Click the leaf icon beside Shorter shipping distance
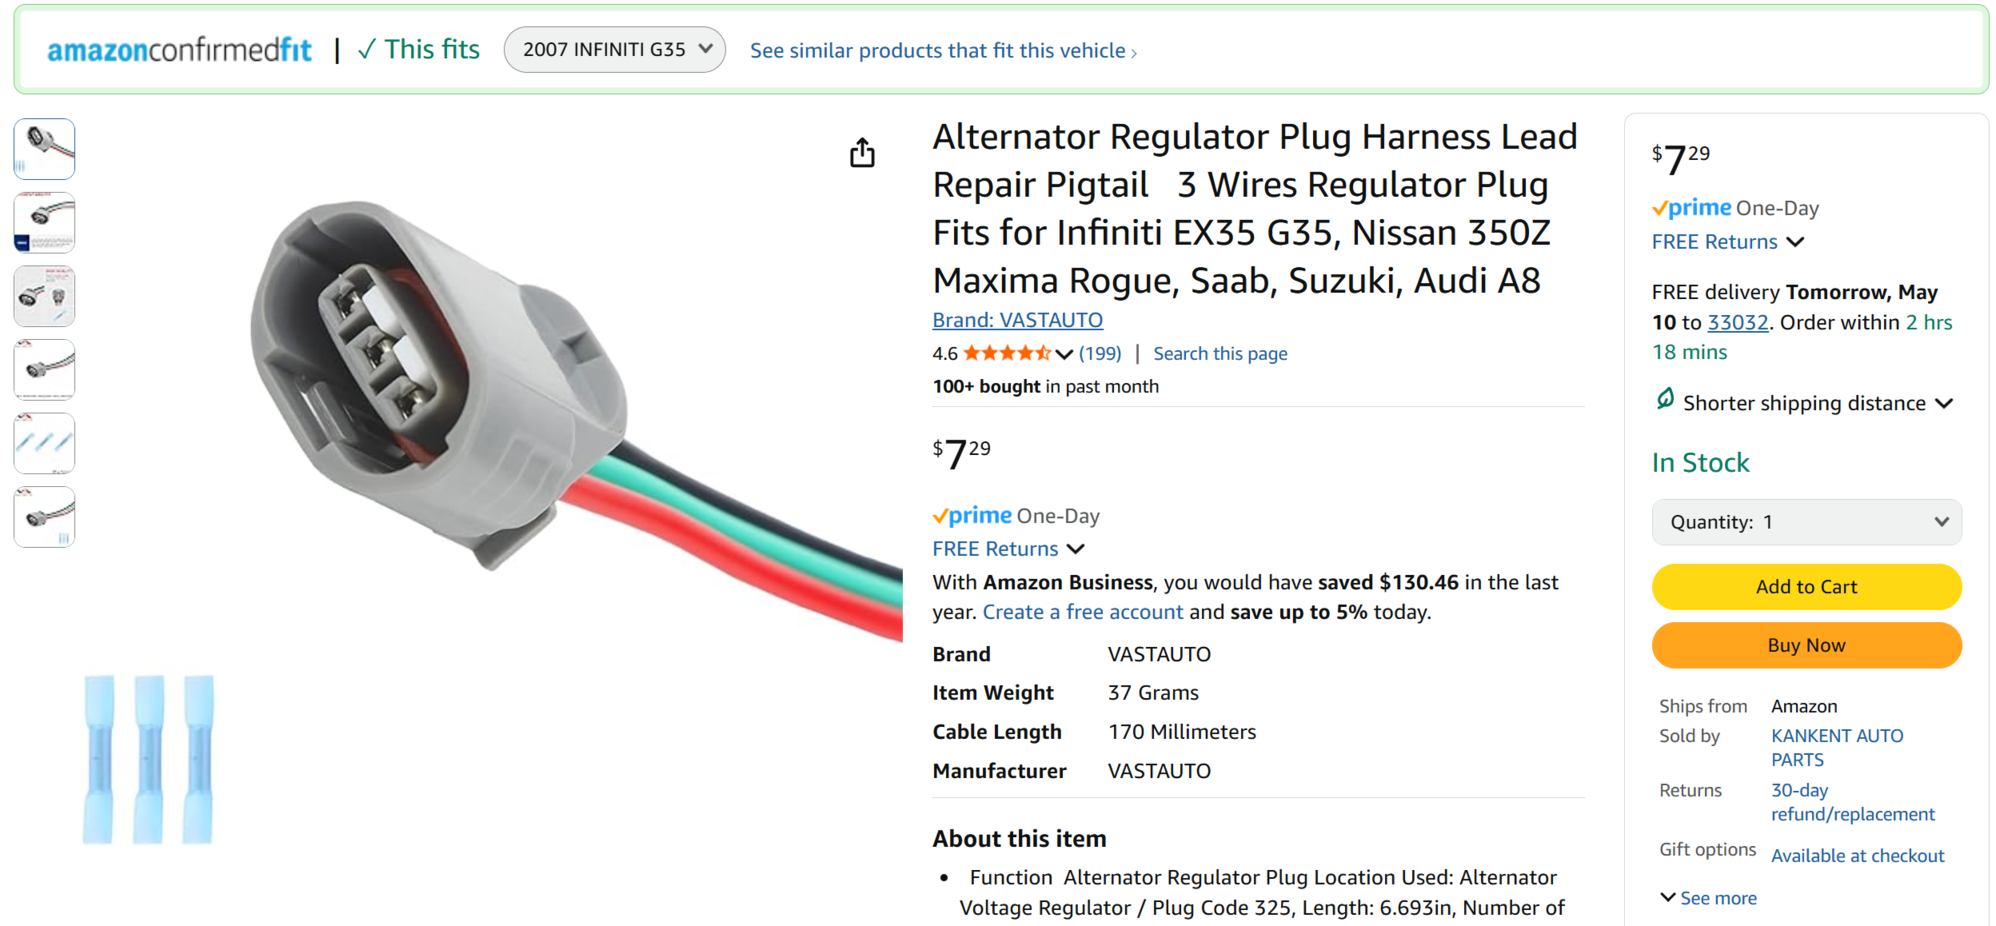 [x=1665, y=400]
